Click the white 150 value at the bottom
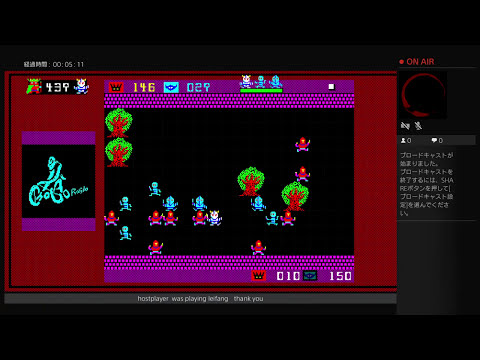 coord(340,276)
